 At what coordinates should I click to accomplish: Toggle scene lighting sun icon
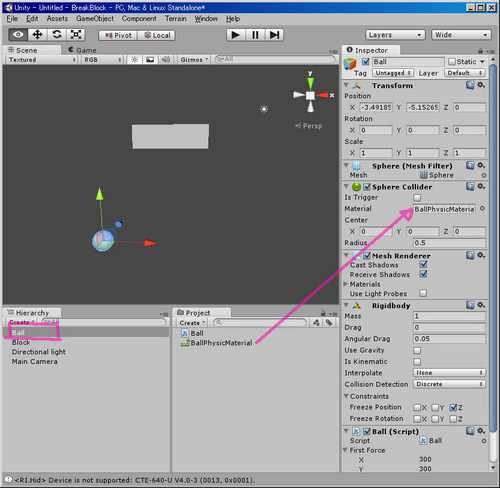click(x=134, y=60)
